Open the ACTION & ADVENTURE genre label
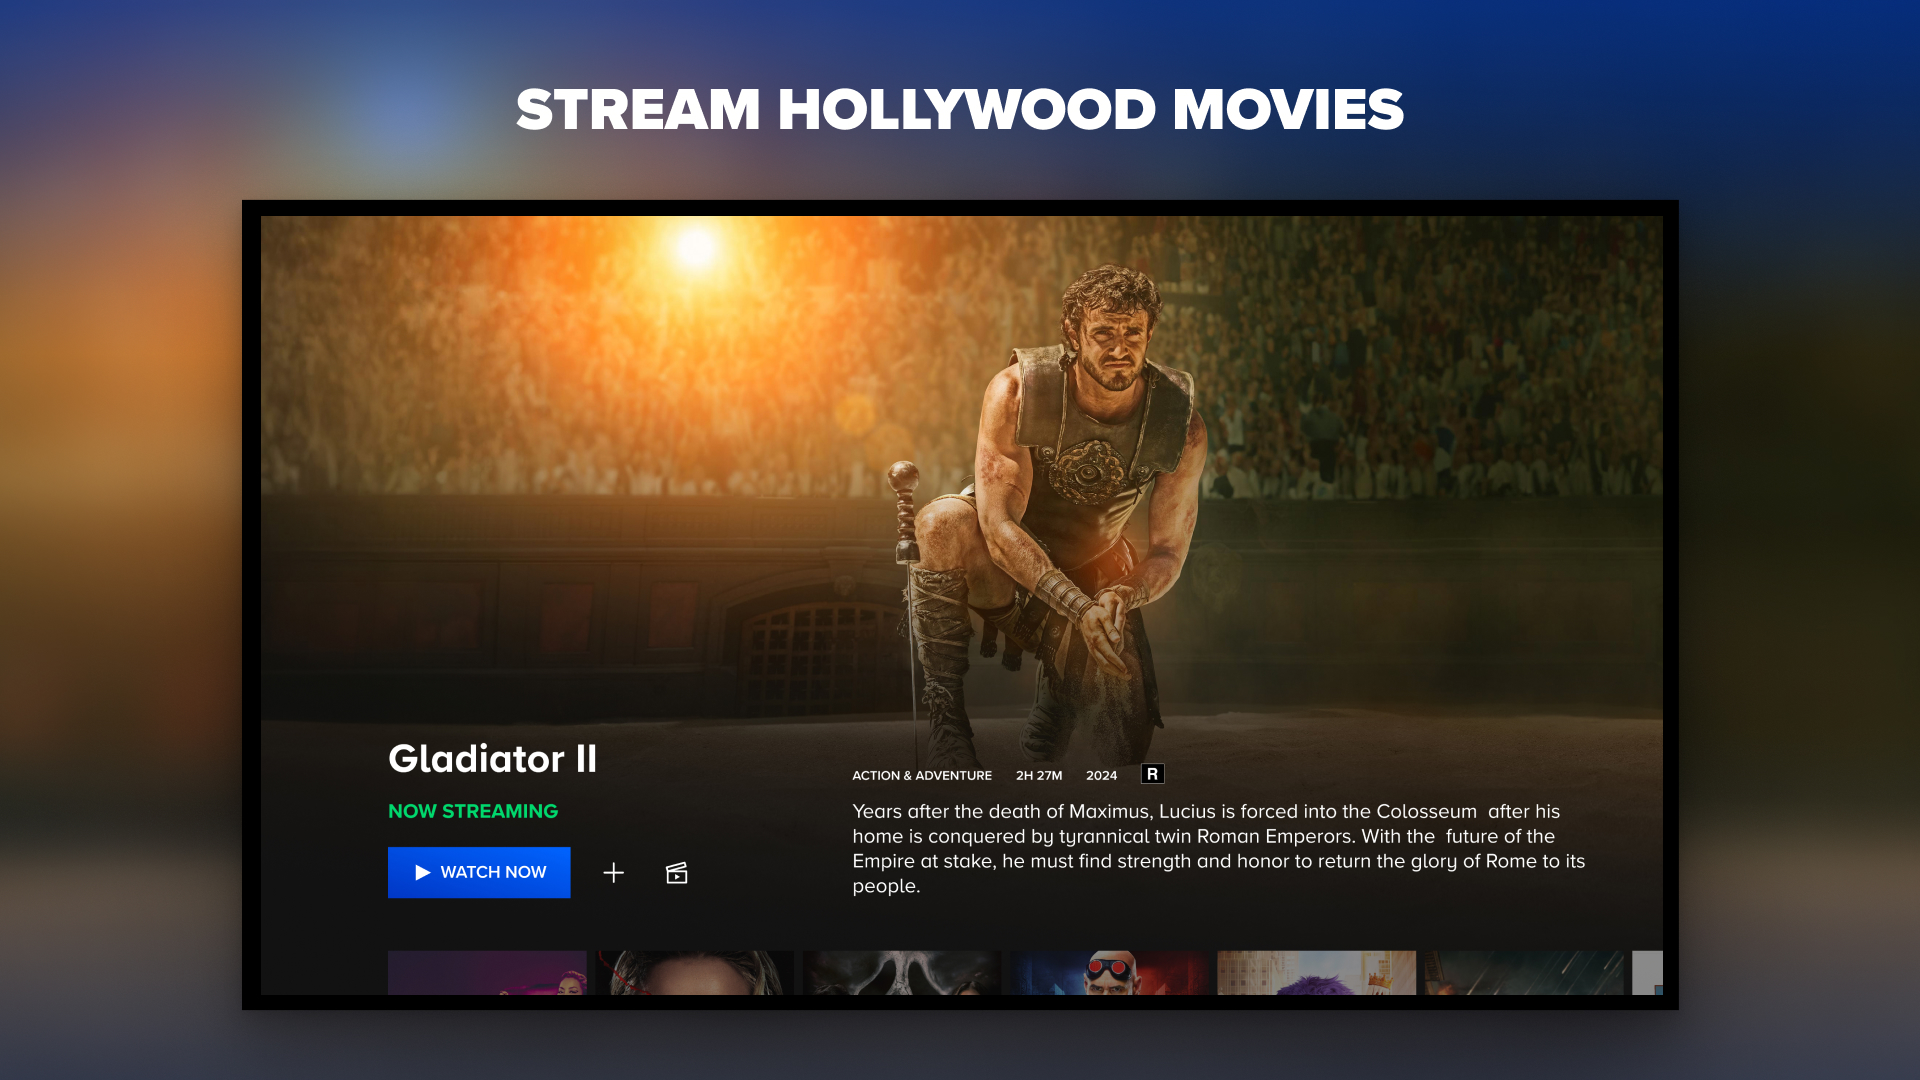 pos(921,775)
